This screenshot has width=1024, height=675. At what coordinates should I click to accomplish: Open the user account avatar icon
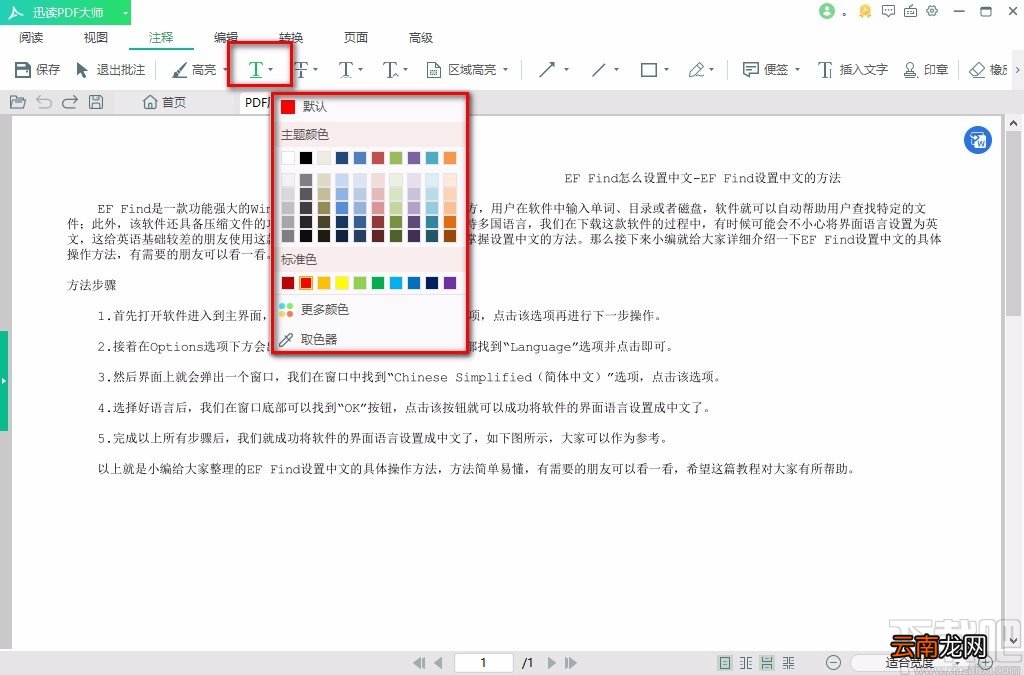(827, 11)
